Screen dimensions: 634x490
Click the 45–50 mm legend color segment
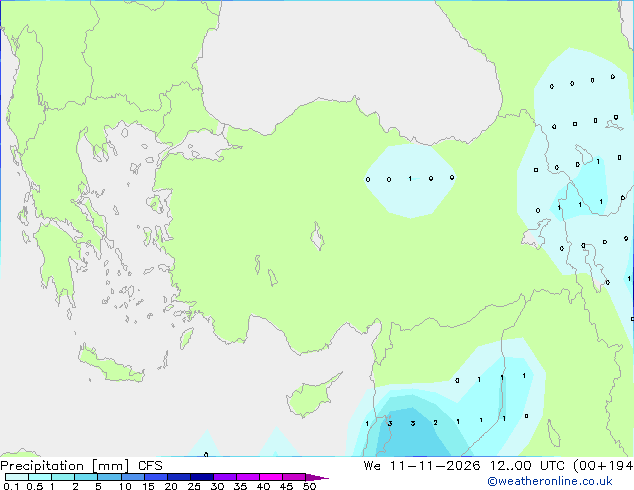coord(294,477)
